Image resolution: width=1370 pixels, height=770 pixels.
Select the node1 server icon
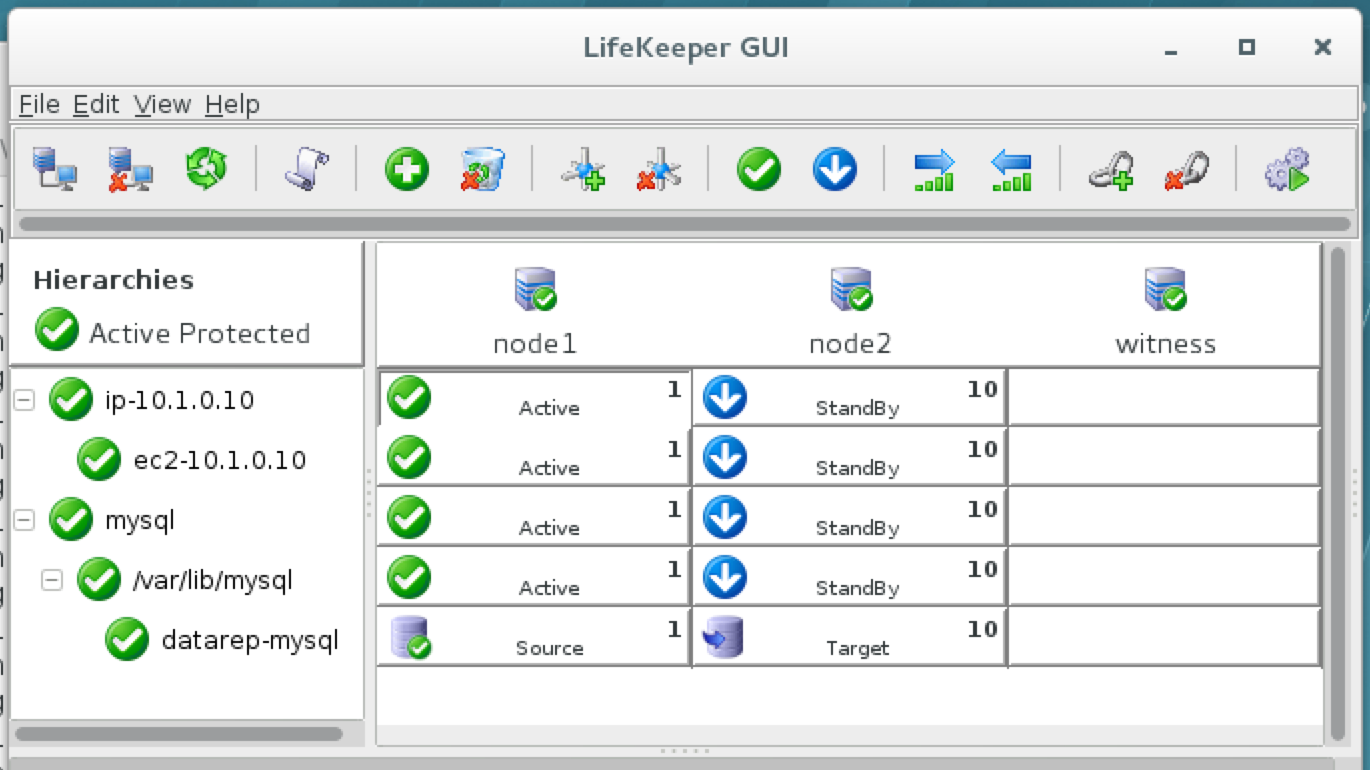click(x=535, y=289)
